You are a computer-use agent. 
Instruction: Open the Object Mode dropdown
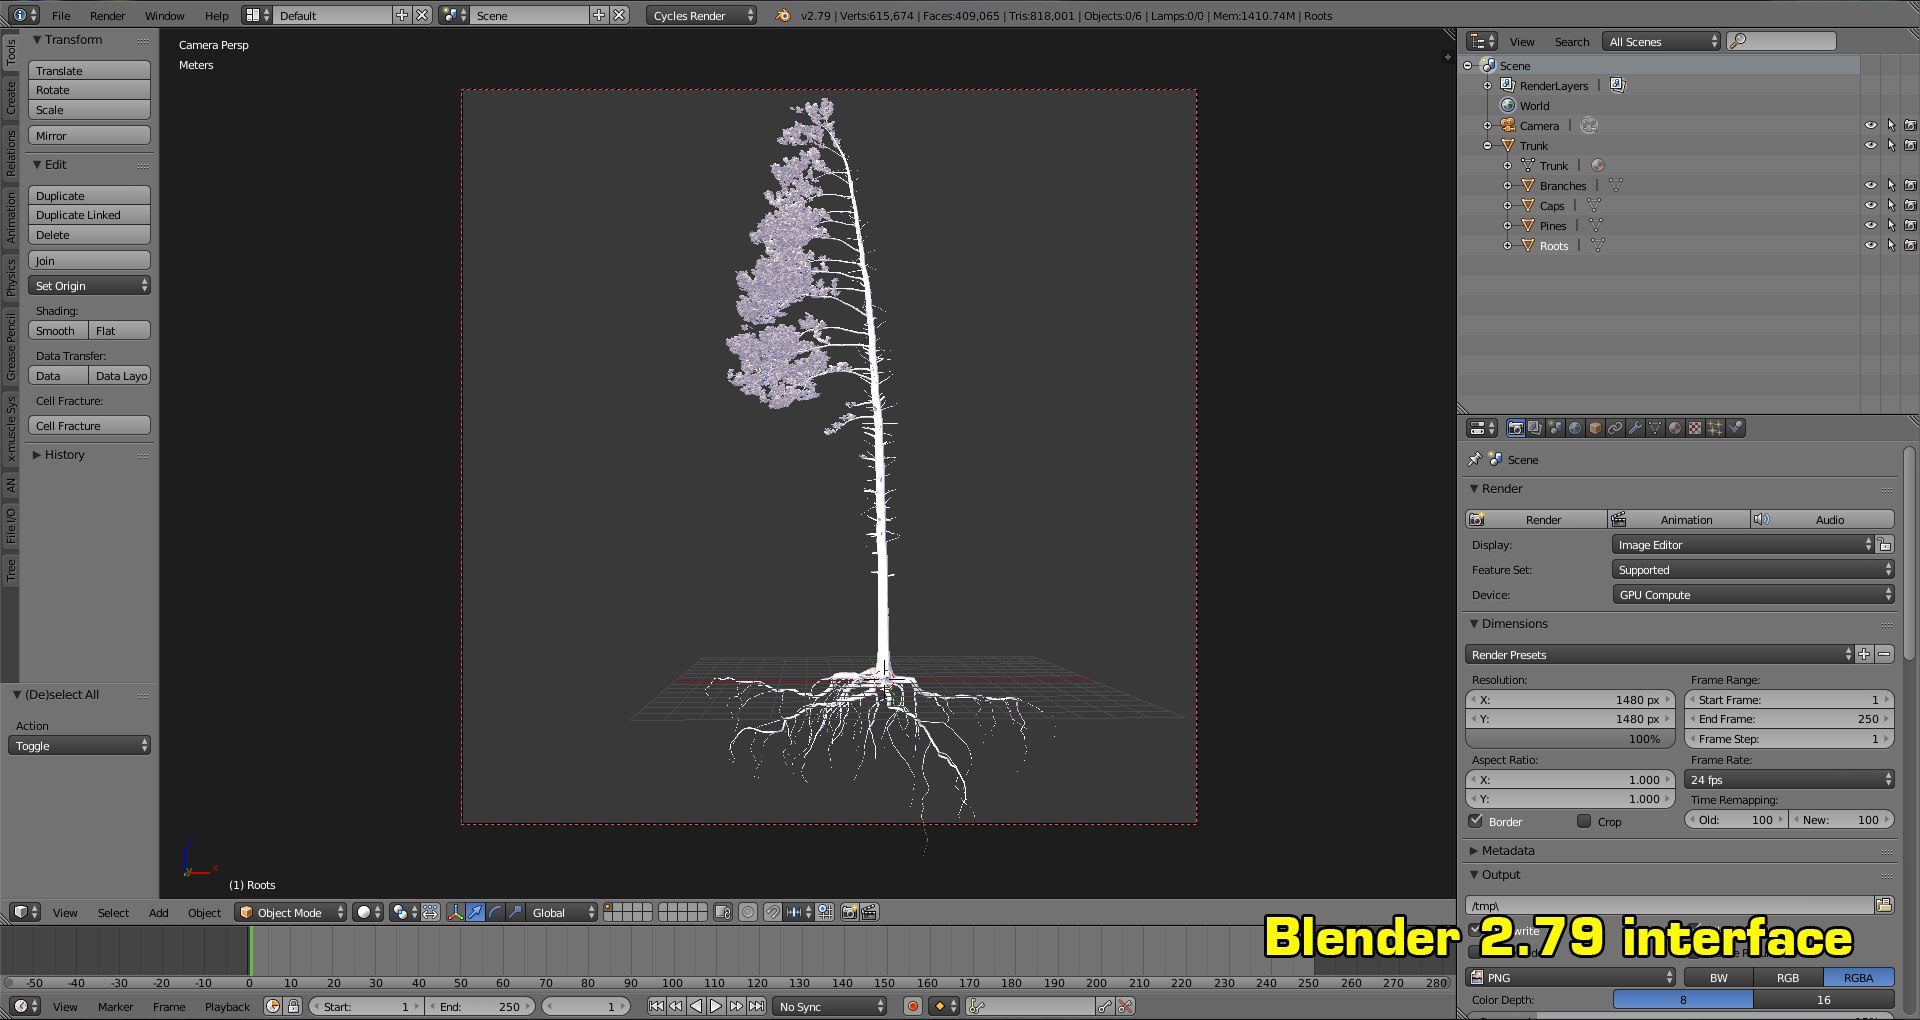[x=291, y=912]
